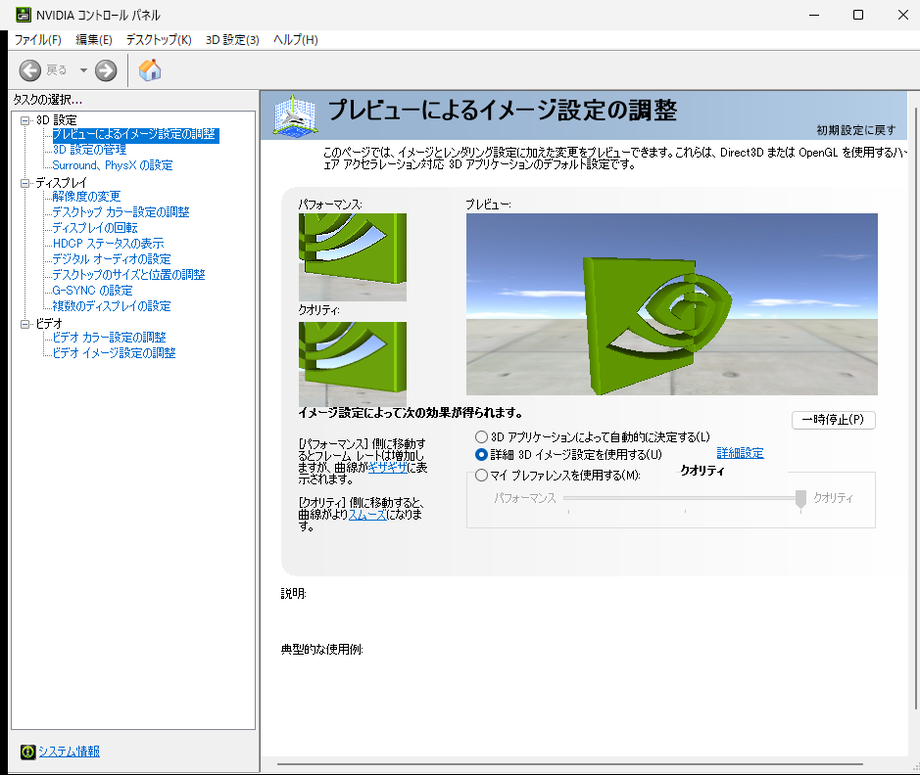Open the ギザギザ help link
Viewport: 920px width, 775px height.
tap(387, 468)
